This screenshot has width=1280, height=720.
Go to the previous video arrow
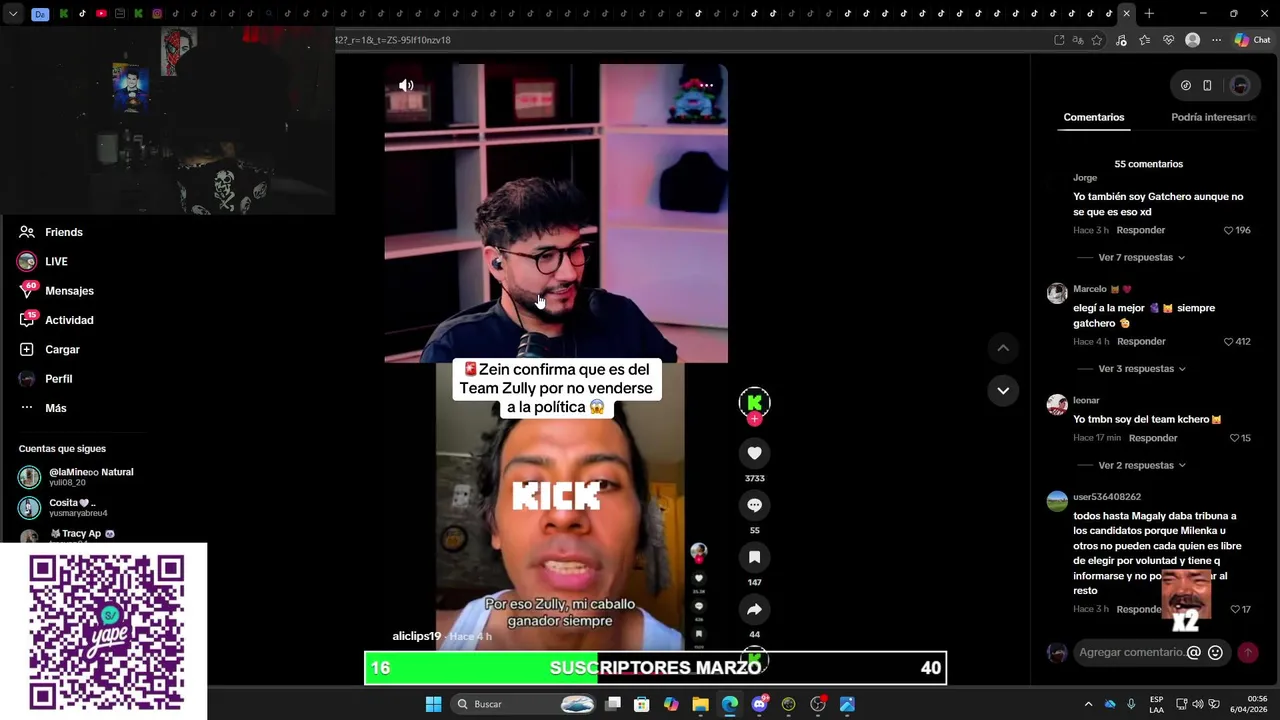pyautogui.click(x=1003, y=348)
